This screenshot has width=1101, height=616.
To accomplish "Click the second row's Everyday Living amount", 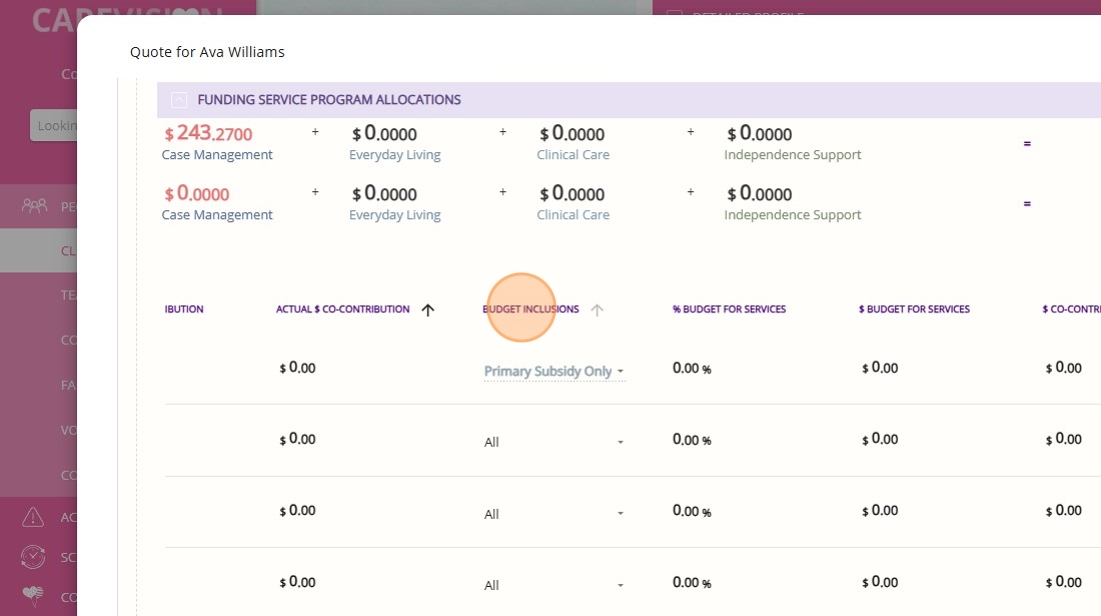I will pos(383,194).
